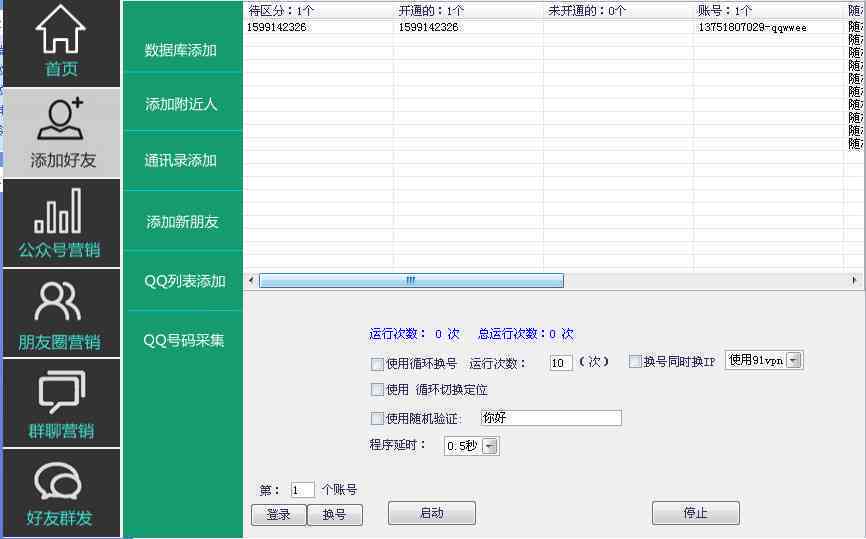The image size is (866, 539).
Task: Click the 启动 start button
Action: 432,513
